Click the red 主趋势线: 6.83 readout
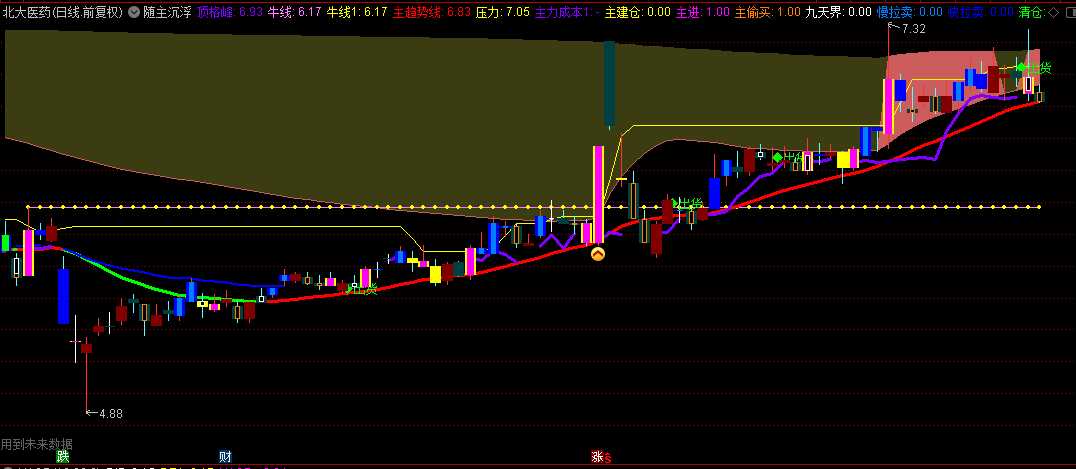Image resolution: width=1076 pixels, height=469 pixels. tap(432, 12)
